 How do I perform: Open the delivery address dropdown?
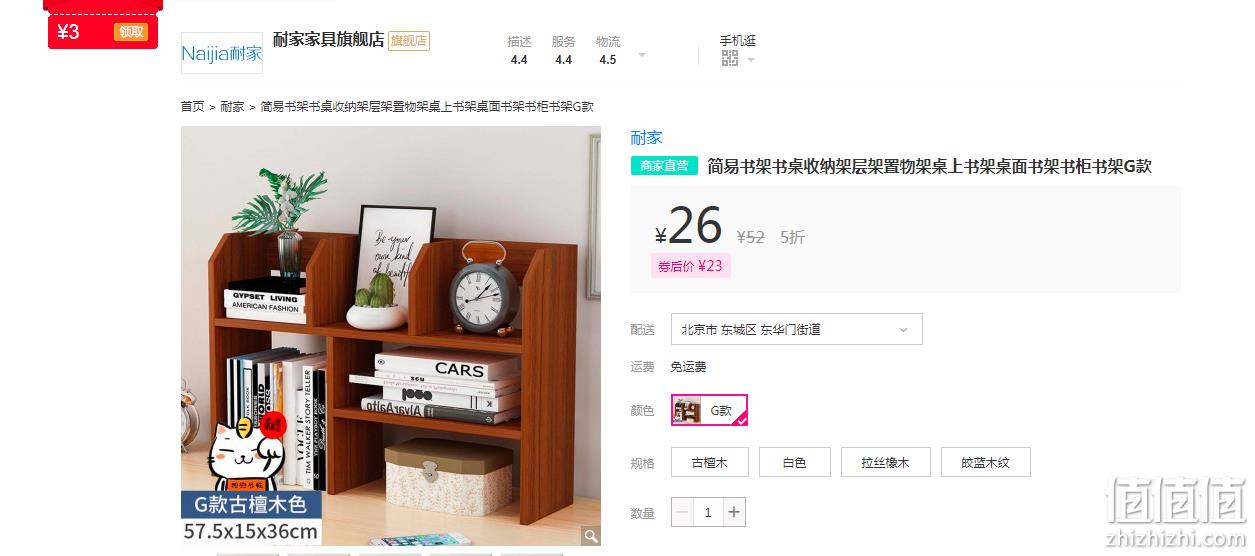click(x=797, y=329)
